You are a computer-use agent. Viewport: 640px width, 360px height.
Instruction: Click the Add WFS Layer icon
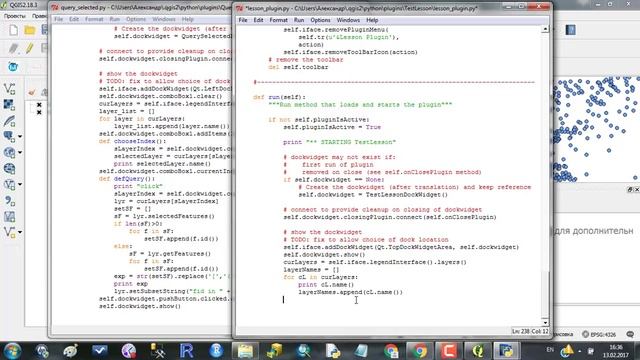coord(9,184)
